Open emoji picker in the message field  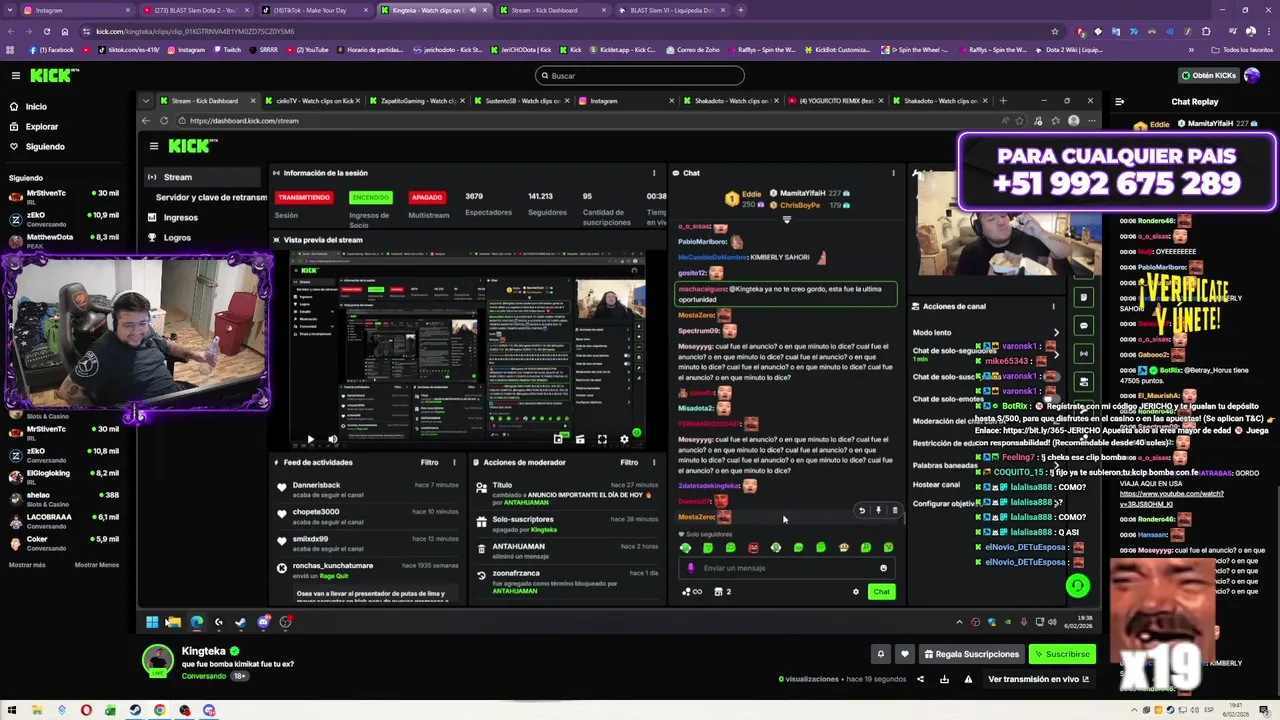pos(883,568)
